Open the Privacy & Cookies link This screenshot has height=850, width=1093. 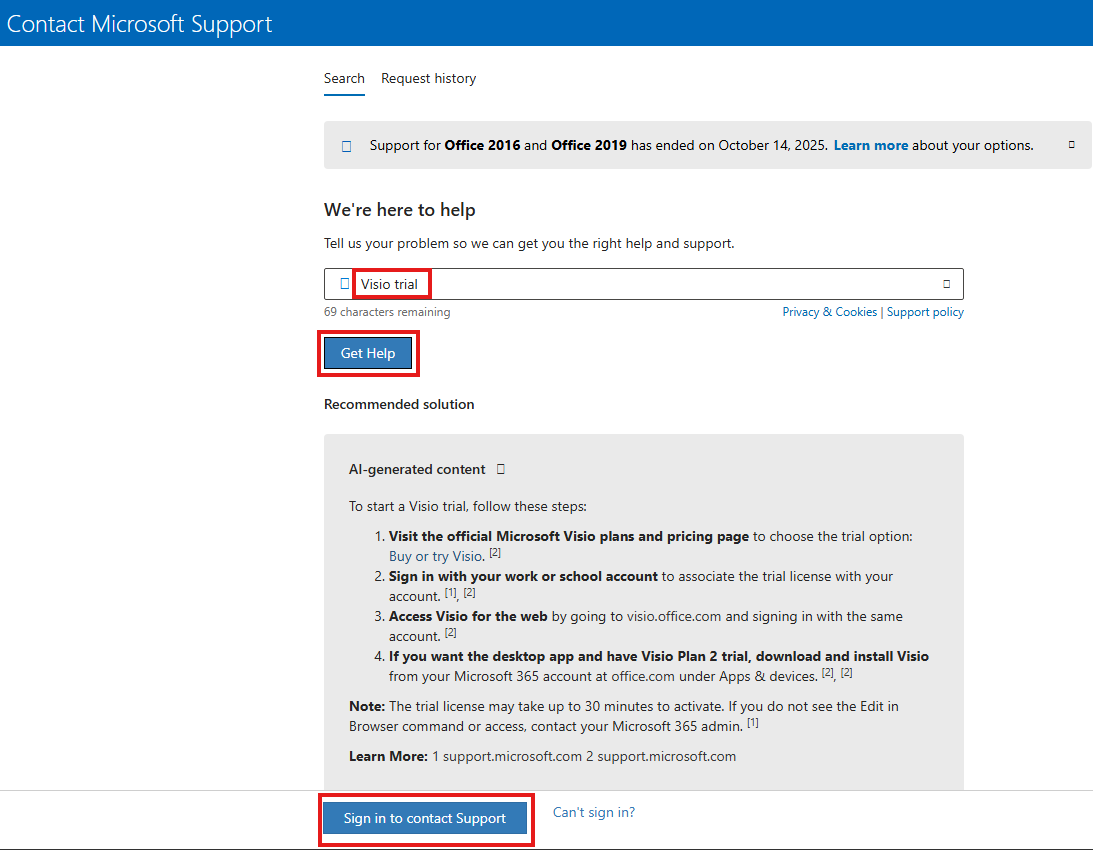[830, 312]
